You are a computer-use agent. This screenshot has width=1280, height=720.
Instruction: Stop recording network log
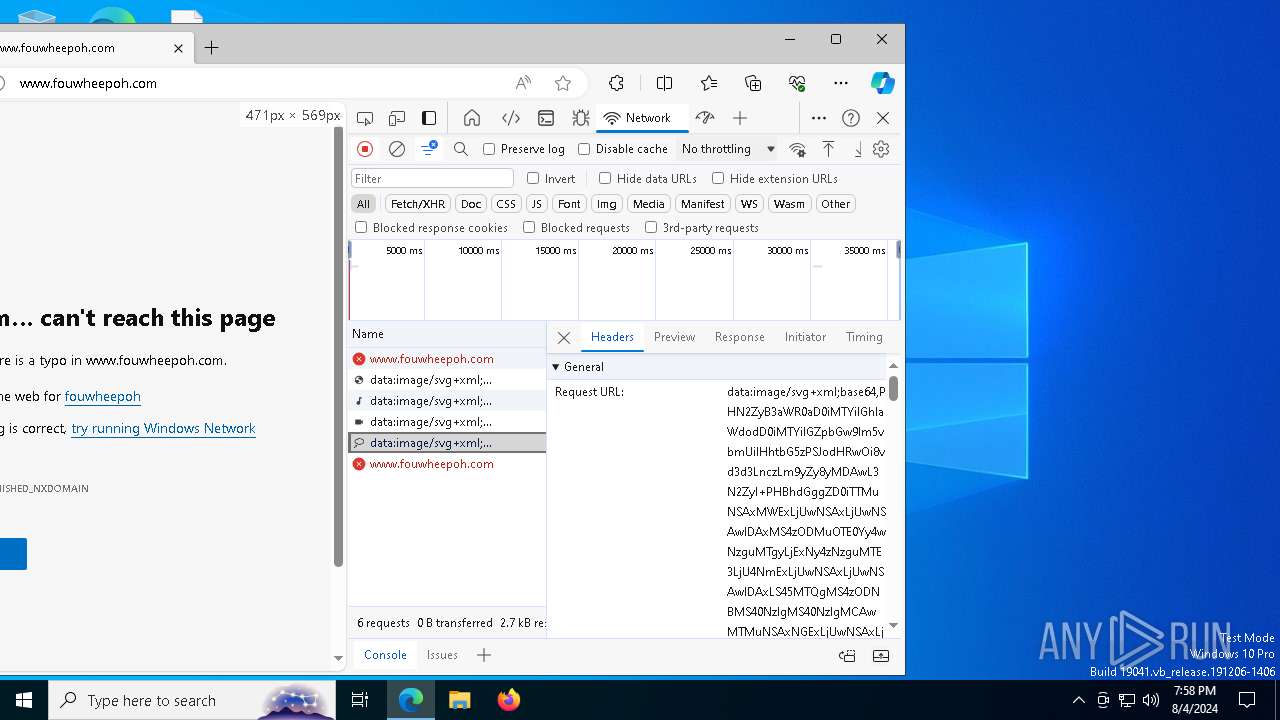[365, 149]
